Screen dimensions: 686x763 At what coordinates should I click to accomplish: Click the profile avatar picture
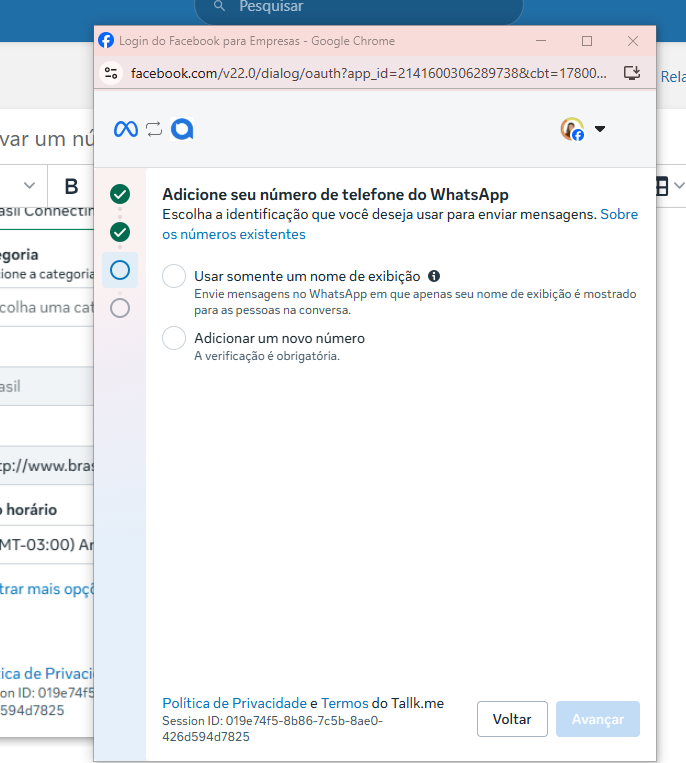tap(572, 129)
